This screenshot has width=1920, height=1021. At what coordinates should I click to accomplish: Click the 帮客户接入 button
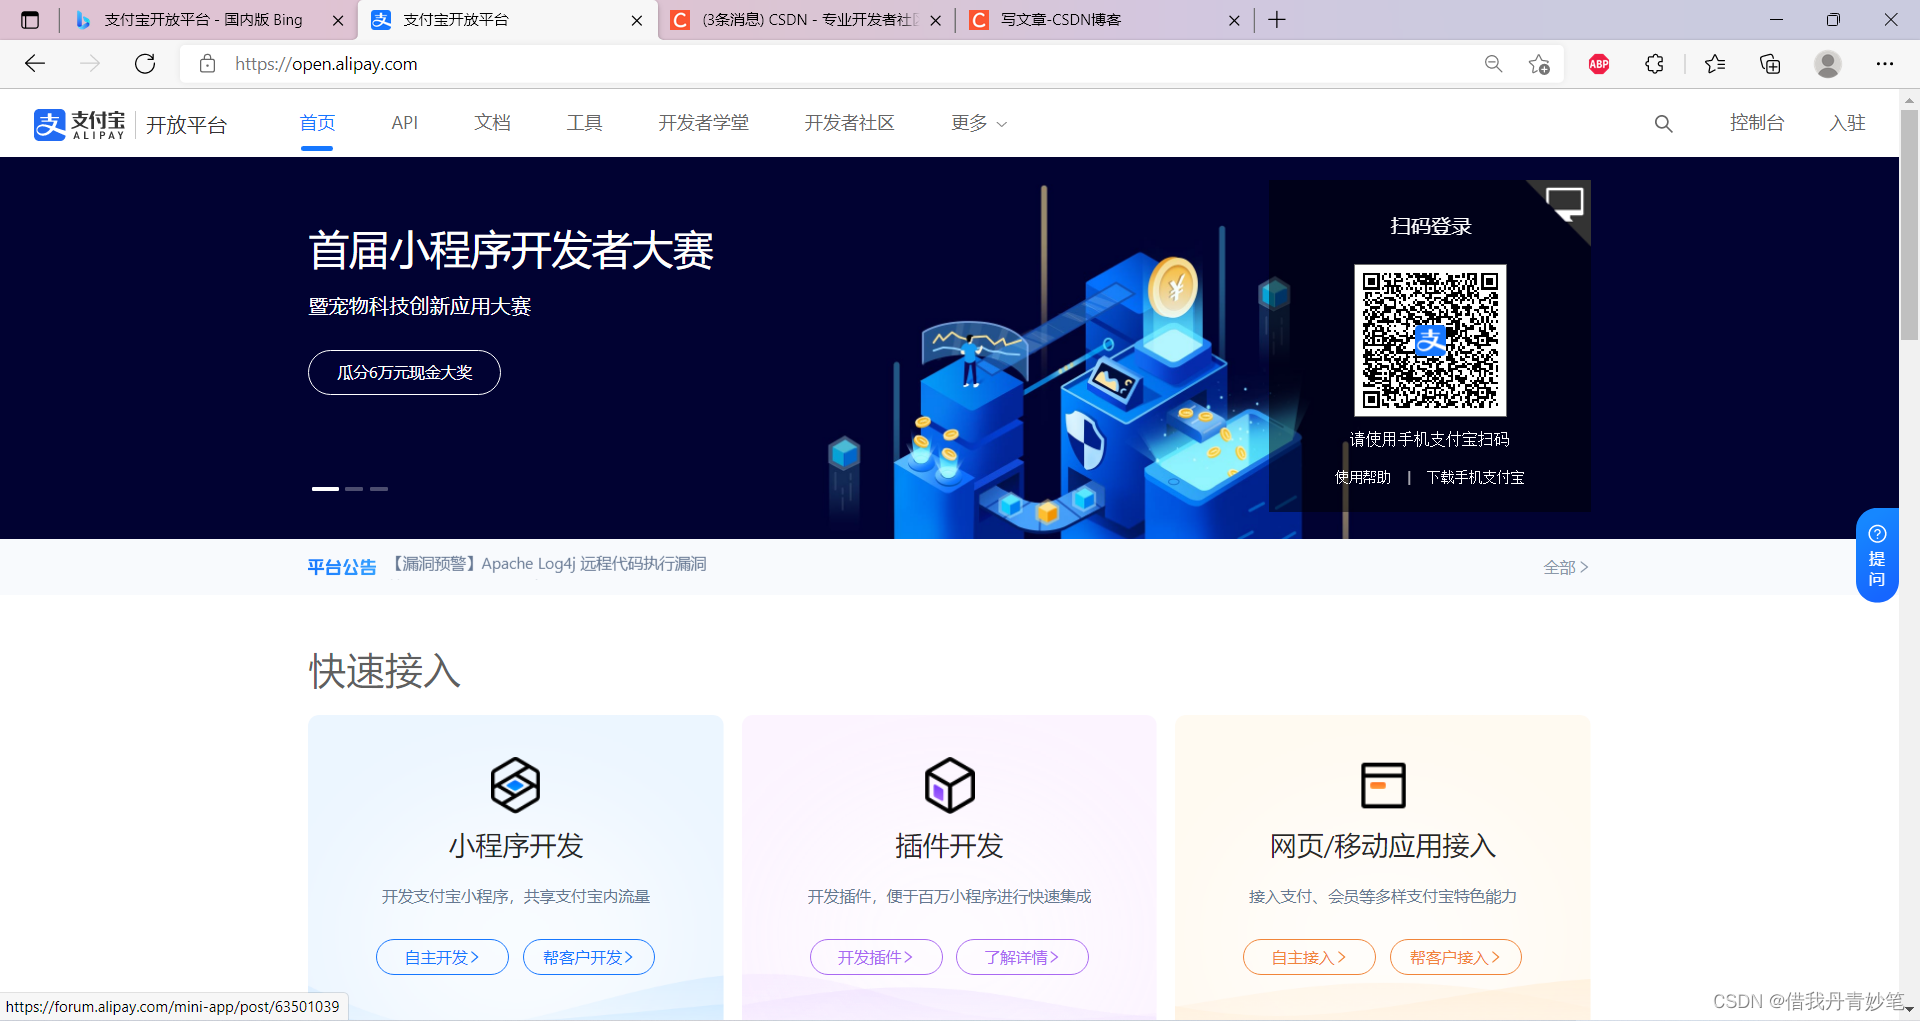pos(1455,957)
